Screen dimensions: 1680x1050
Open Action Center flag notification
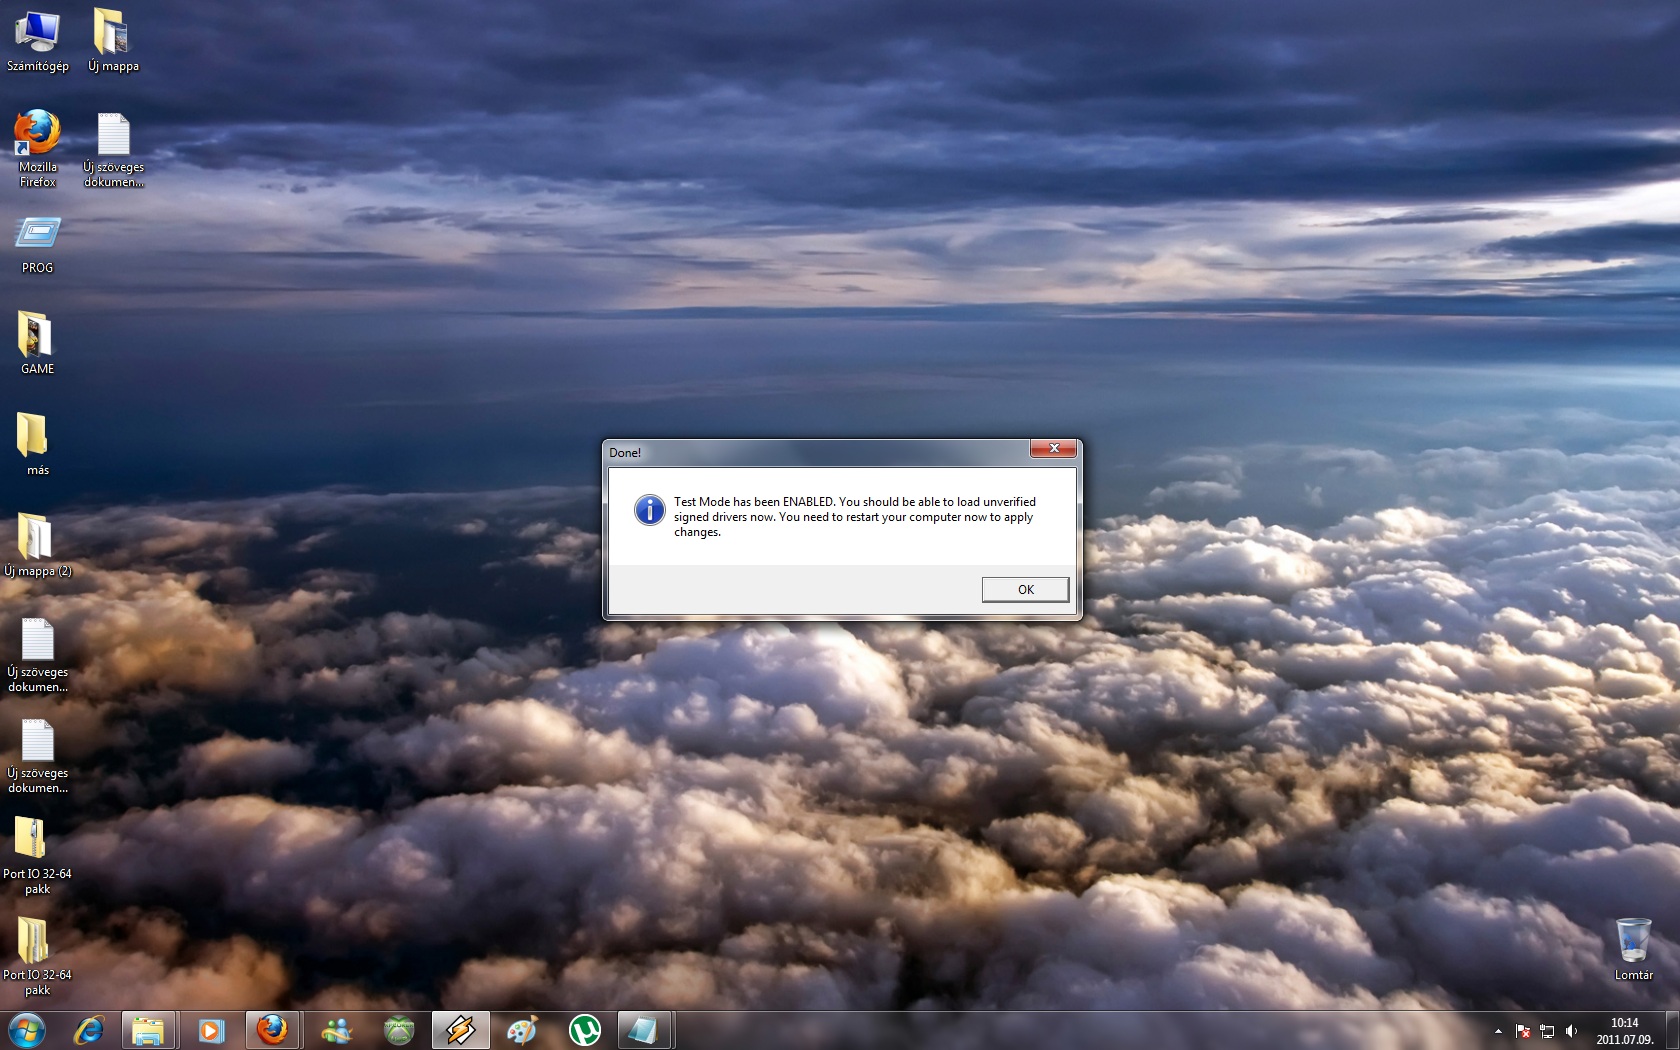point(1523,1031)
